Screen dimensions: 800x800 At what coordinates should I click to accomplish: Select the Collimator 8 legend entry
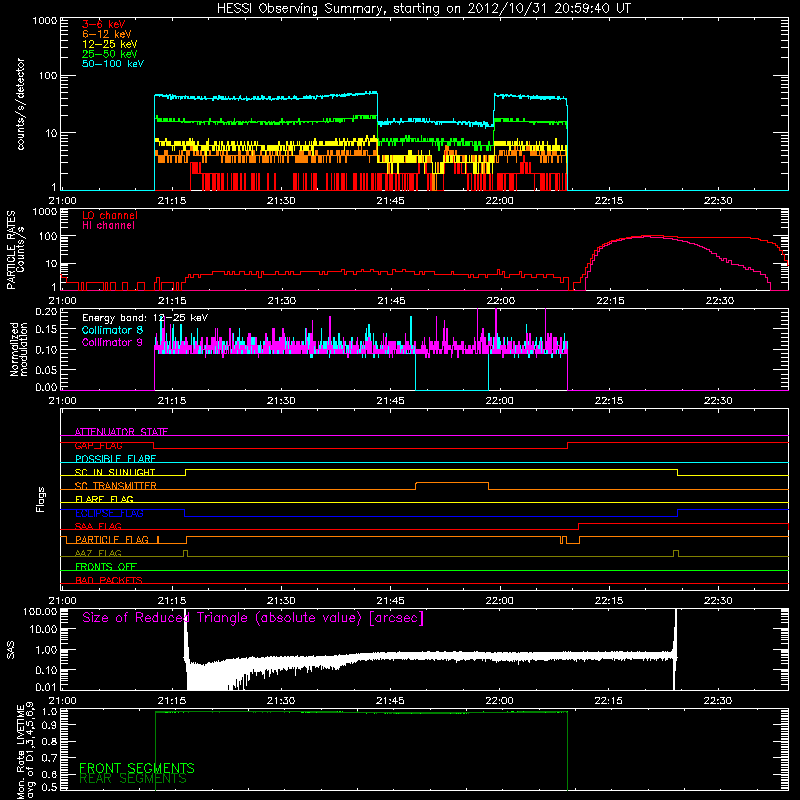(112, 330)
